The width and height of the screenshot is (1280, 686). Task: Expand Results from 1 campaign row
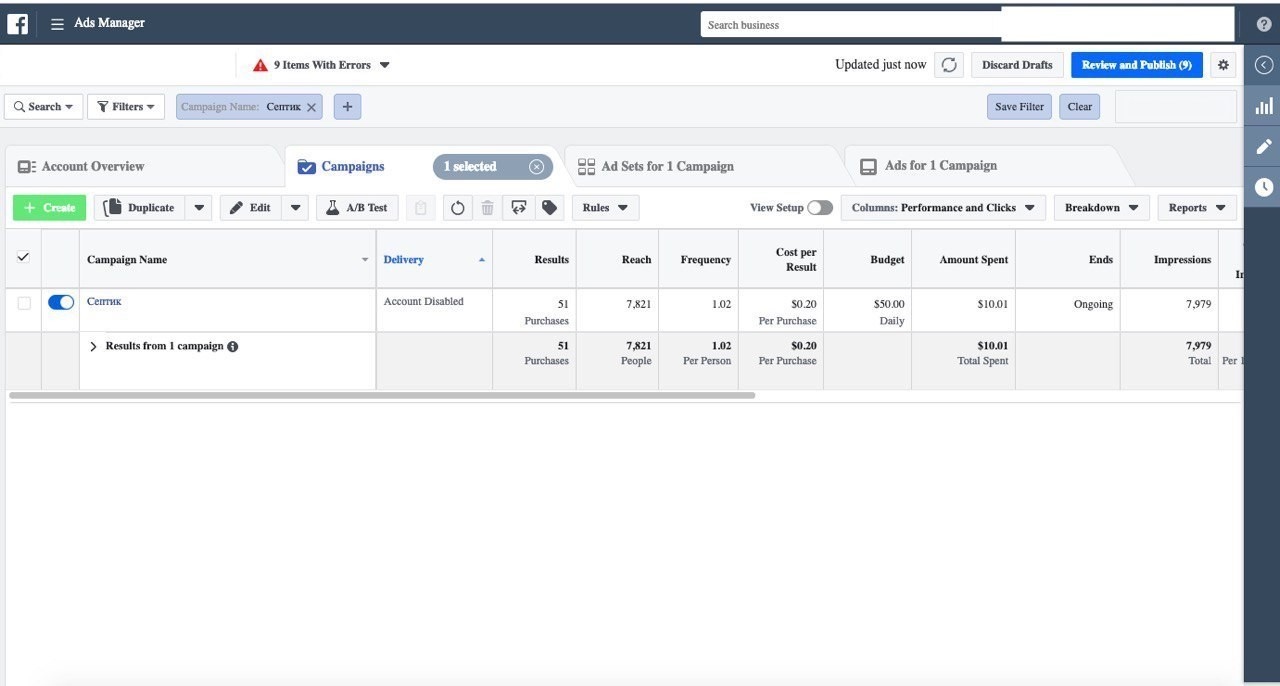[93, 347]
